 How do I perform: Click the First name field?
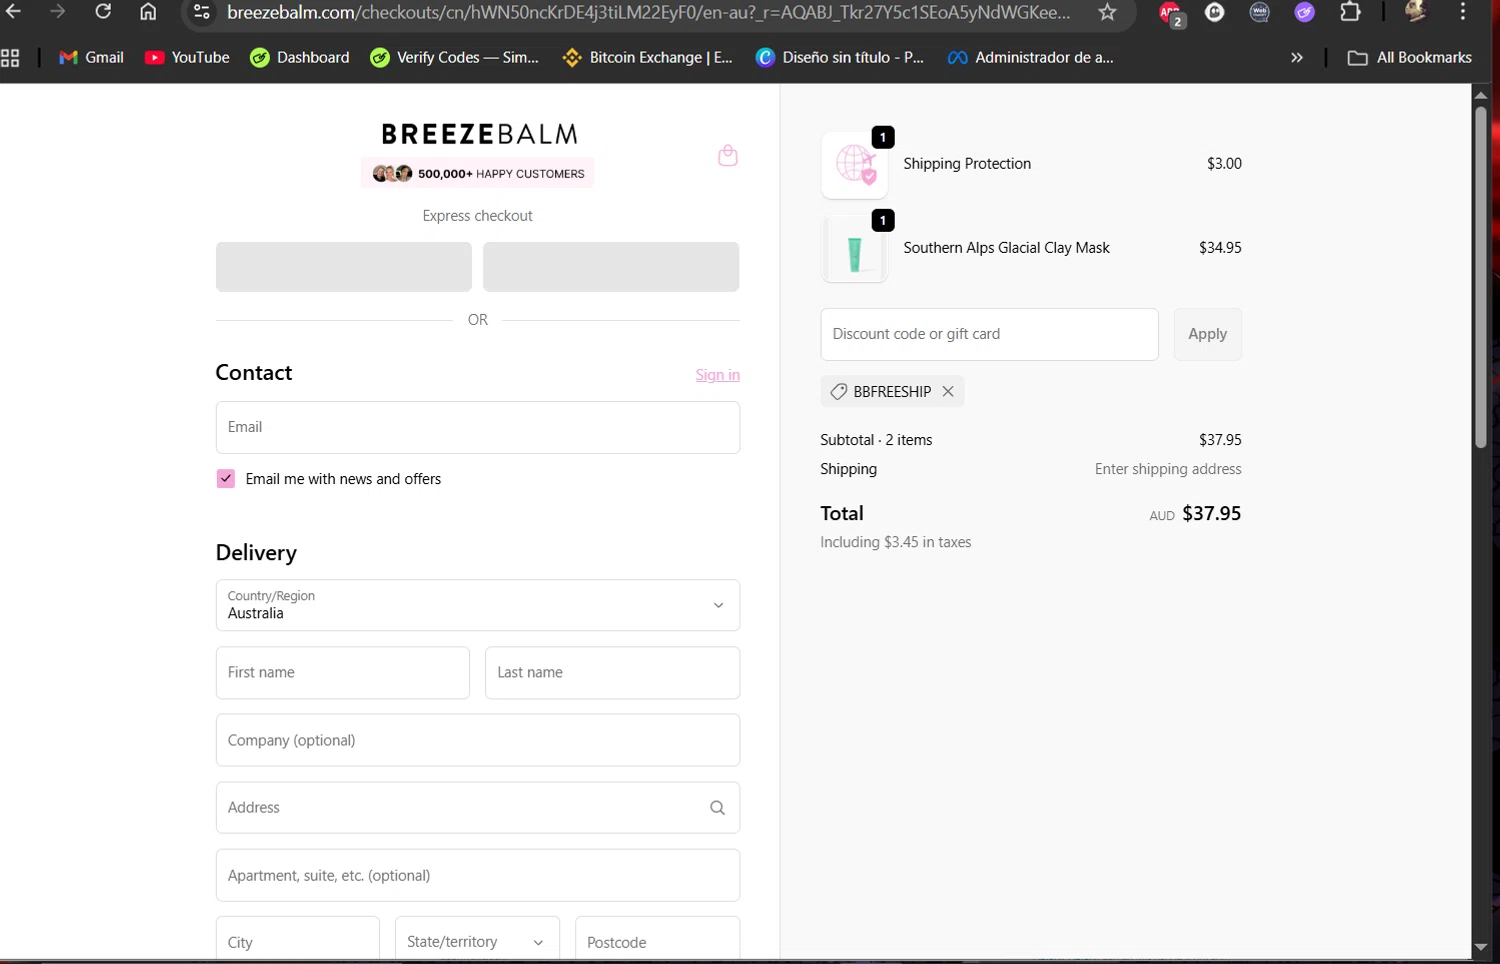pos(343,673)
